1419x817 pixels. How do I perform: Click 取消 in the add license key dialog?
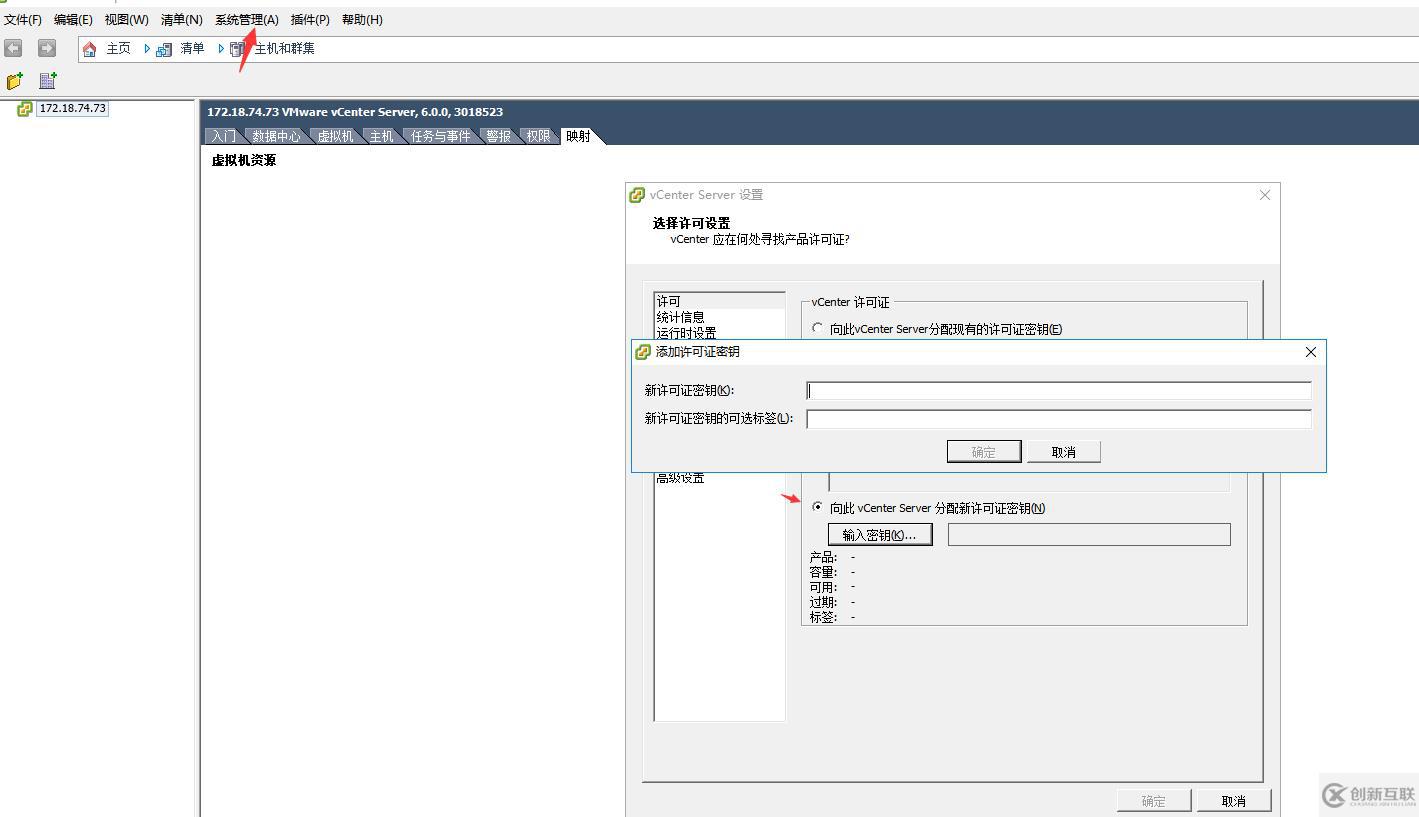[x=1064, y=452]
